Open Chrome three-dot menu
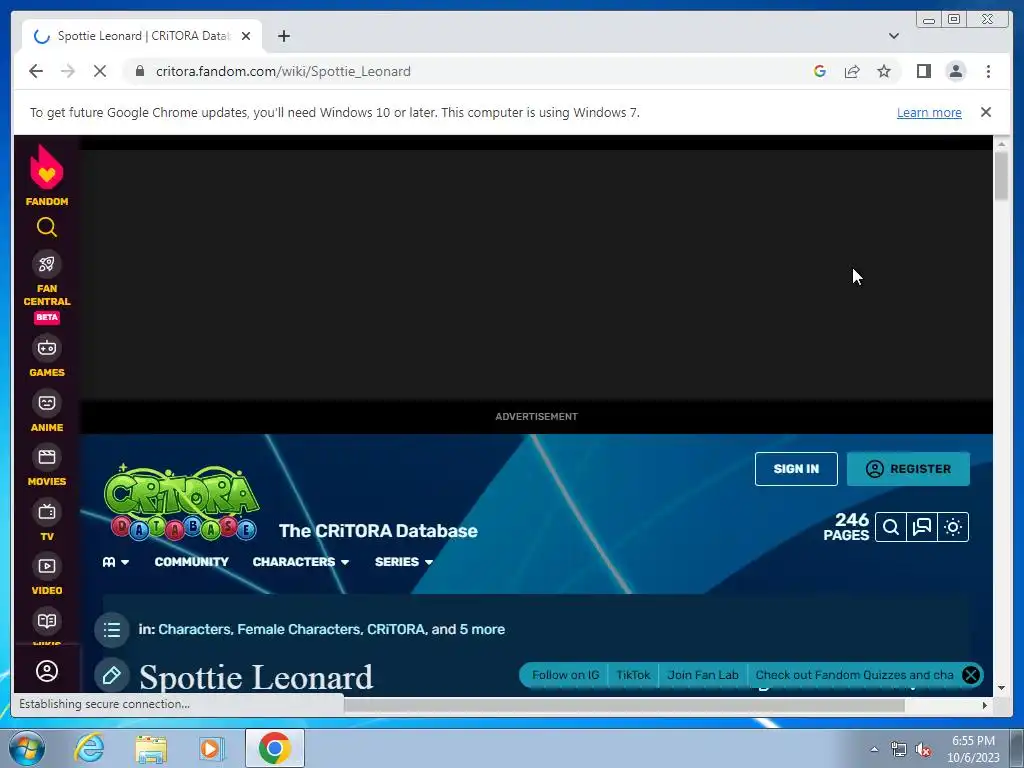Screen dimensions: 1024x768 988,71
